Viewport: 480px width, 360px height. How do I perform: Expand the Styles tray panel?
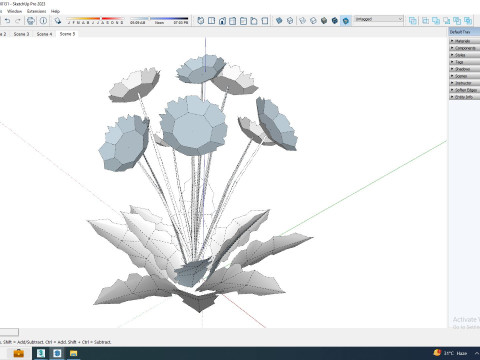(465, 55)
